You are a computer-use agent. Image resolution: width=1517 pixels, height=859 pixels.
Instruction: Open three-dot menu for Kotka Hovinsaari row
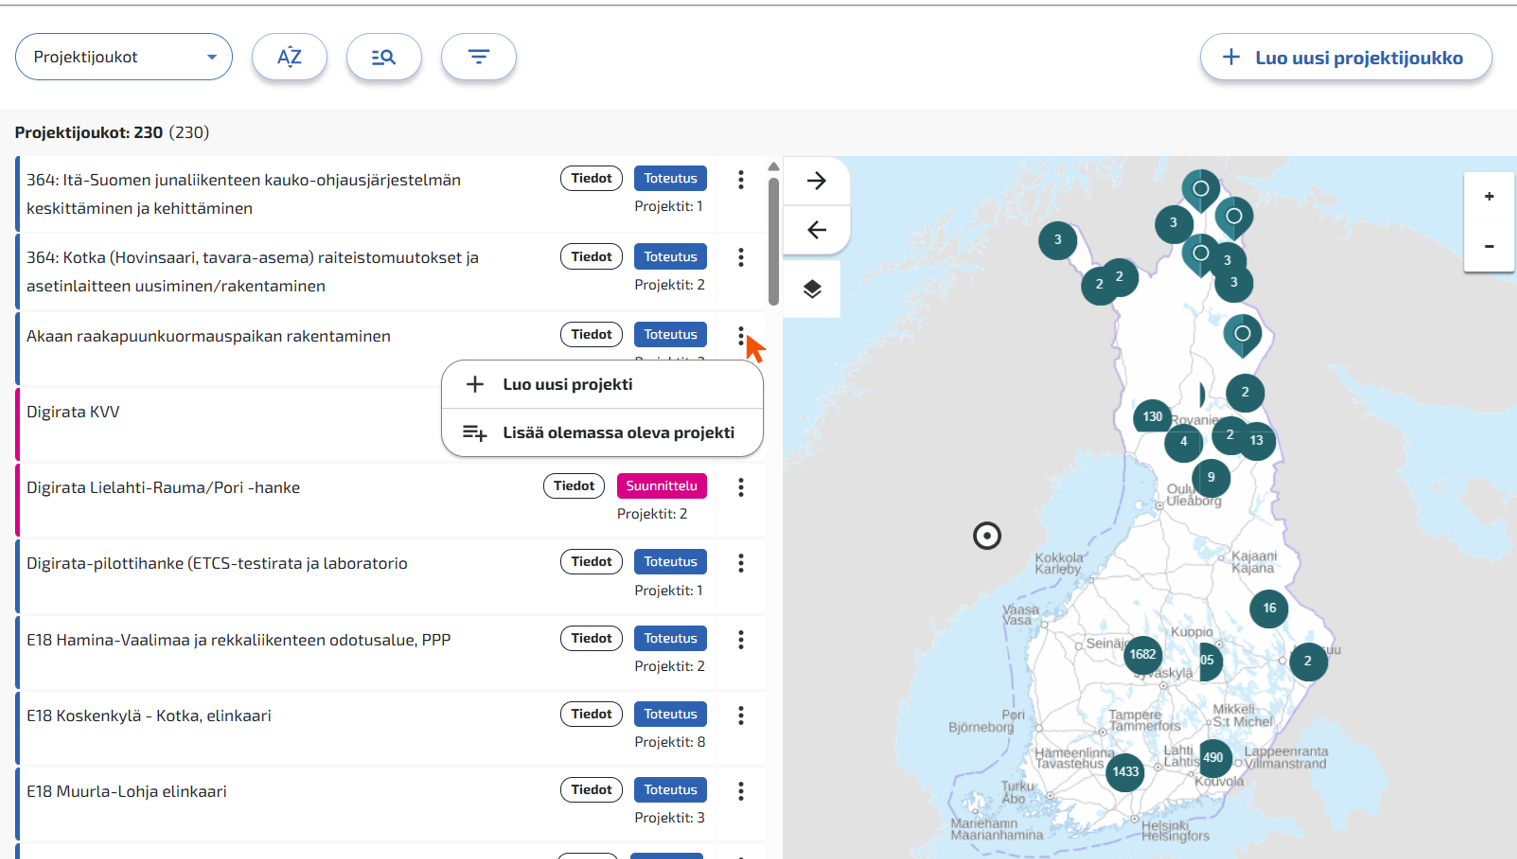[741, 257]
